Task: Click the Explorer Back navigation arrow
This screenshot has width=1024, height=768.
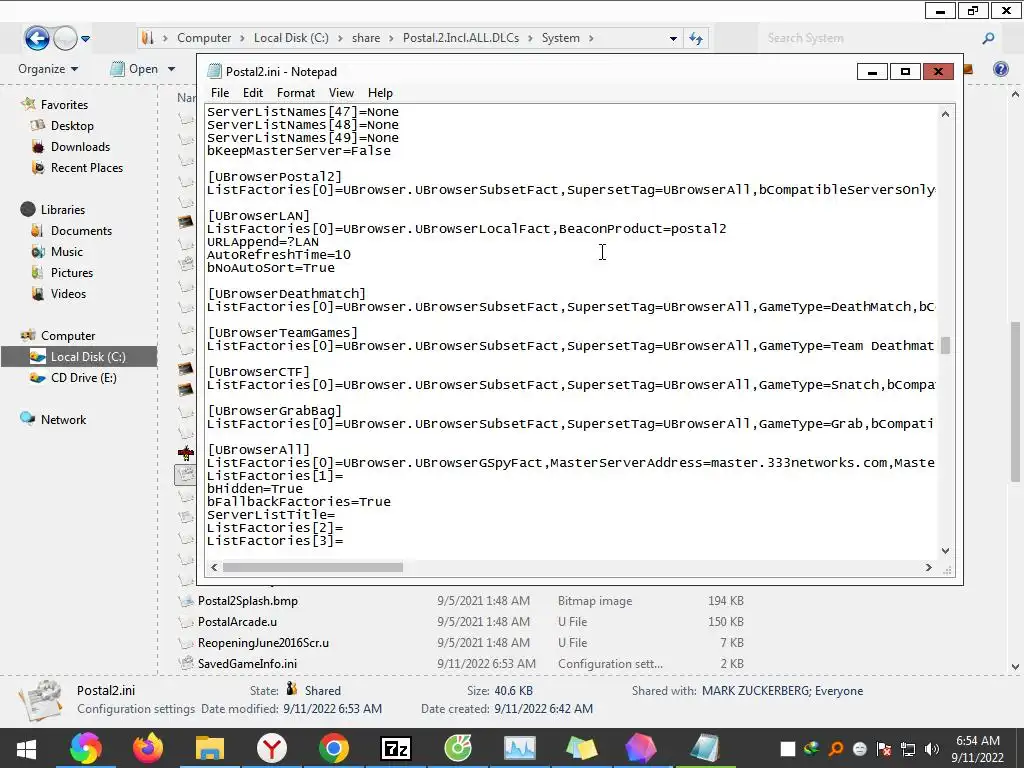Action: pyautogui.click(x=37, y=39)
